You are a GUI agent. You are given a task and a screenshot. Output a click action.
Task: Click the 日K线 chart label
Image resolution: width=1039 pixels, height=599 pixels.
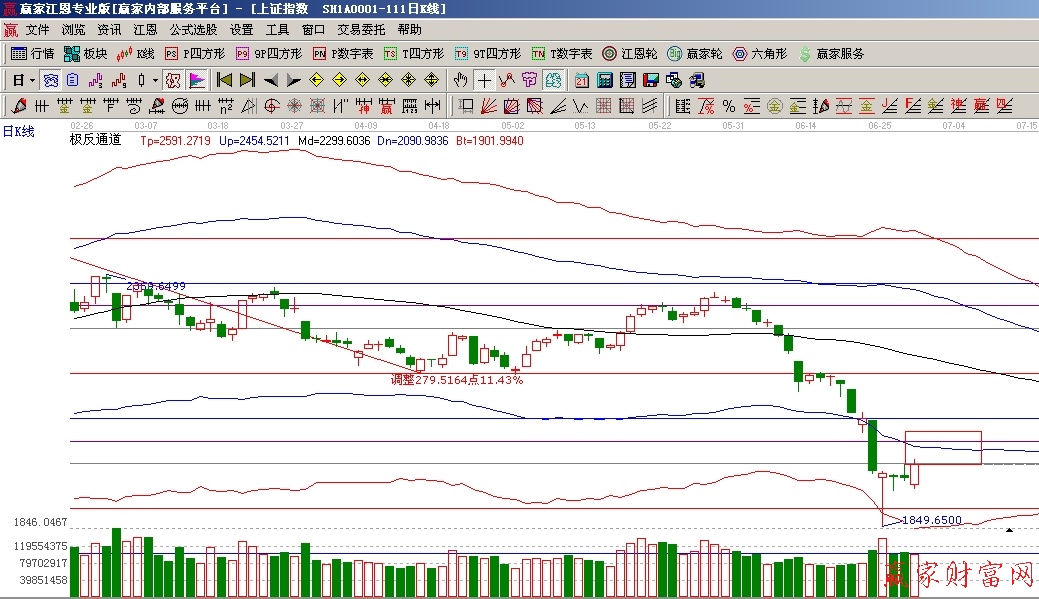click(19, 131)
